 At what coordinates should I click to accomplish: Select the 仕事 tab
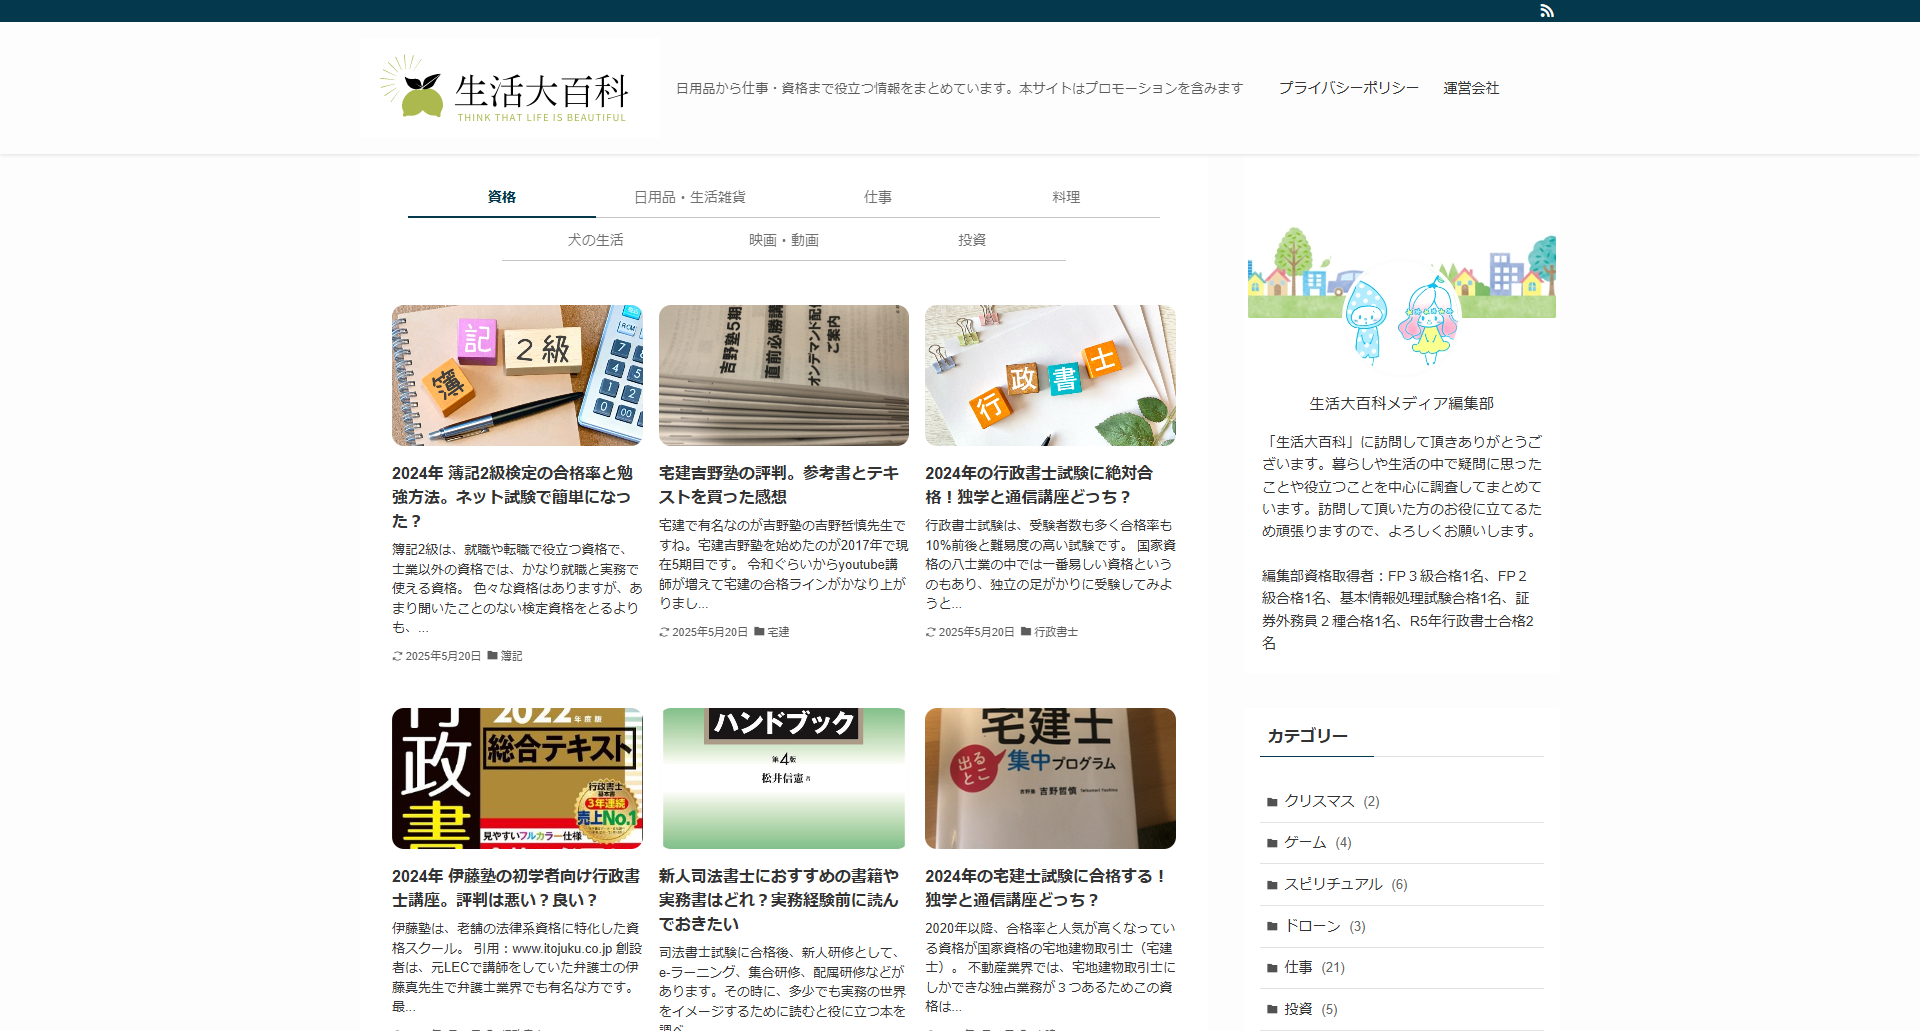878,197
